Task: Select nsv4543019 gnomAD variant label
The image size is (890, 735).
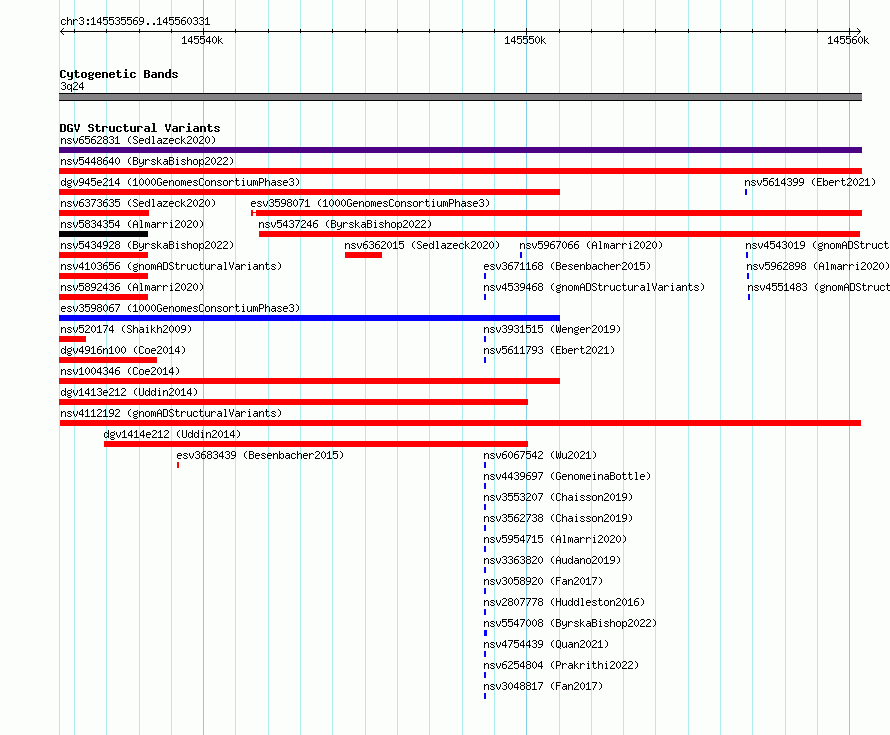Action: click(x=817, y=245)
